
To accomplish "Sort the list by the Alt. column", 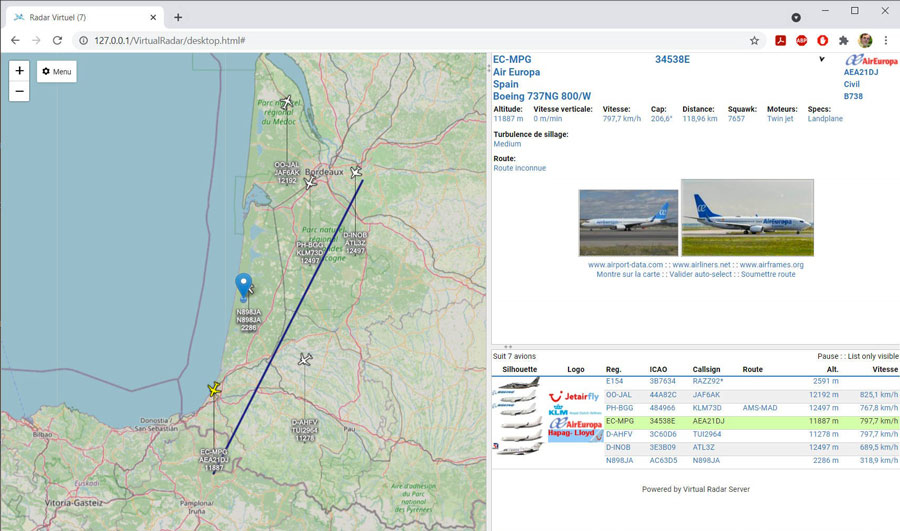I will coord(832,369).
